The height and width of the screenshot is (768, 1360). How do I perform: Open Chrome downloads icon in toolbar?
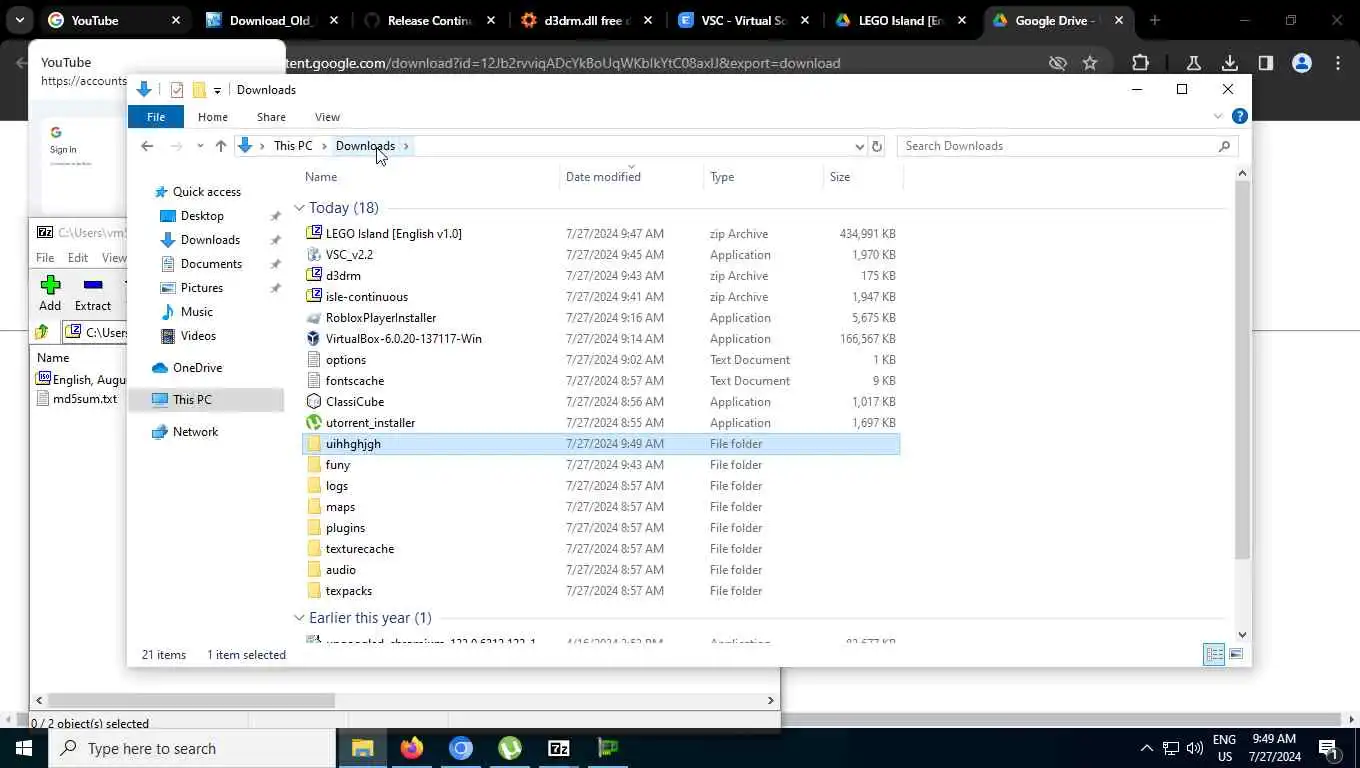pyautogui.click(x=1230, y=63)
